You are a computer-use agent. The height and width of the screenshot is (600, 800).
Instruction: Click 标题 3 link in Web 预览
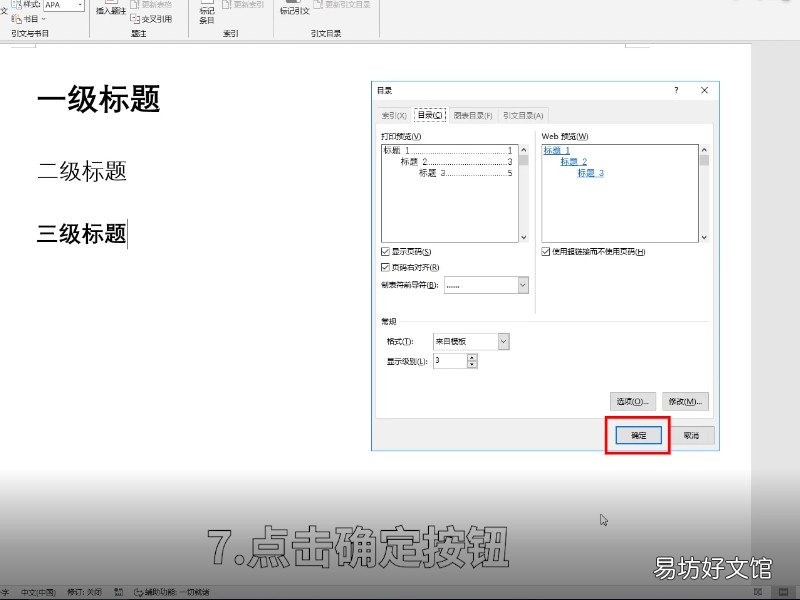pyautogui.click(x=590, y=173)
